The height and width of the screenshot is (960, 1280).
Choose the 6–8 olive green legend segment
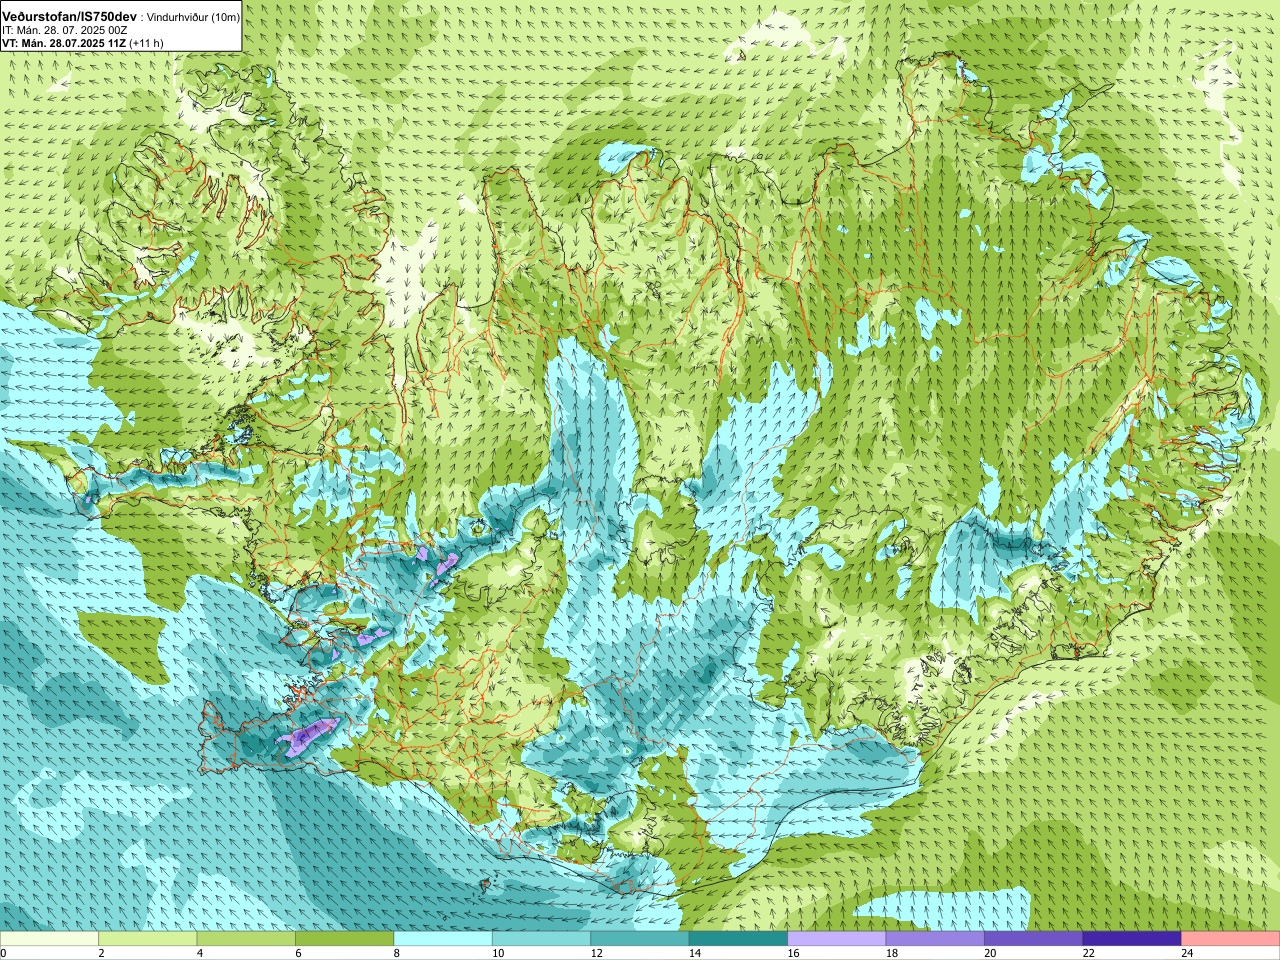344,939
